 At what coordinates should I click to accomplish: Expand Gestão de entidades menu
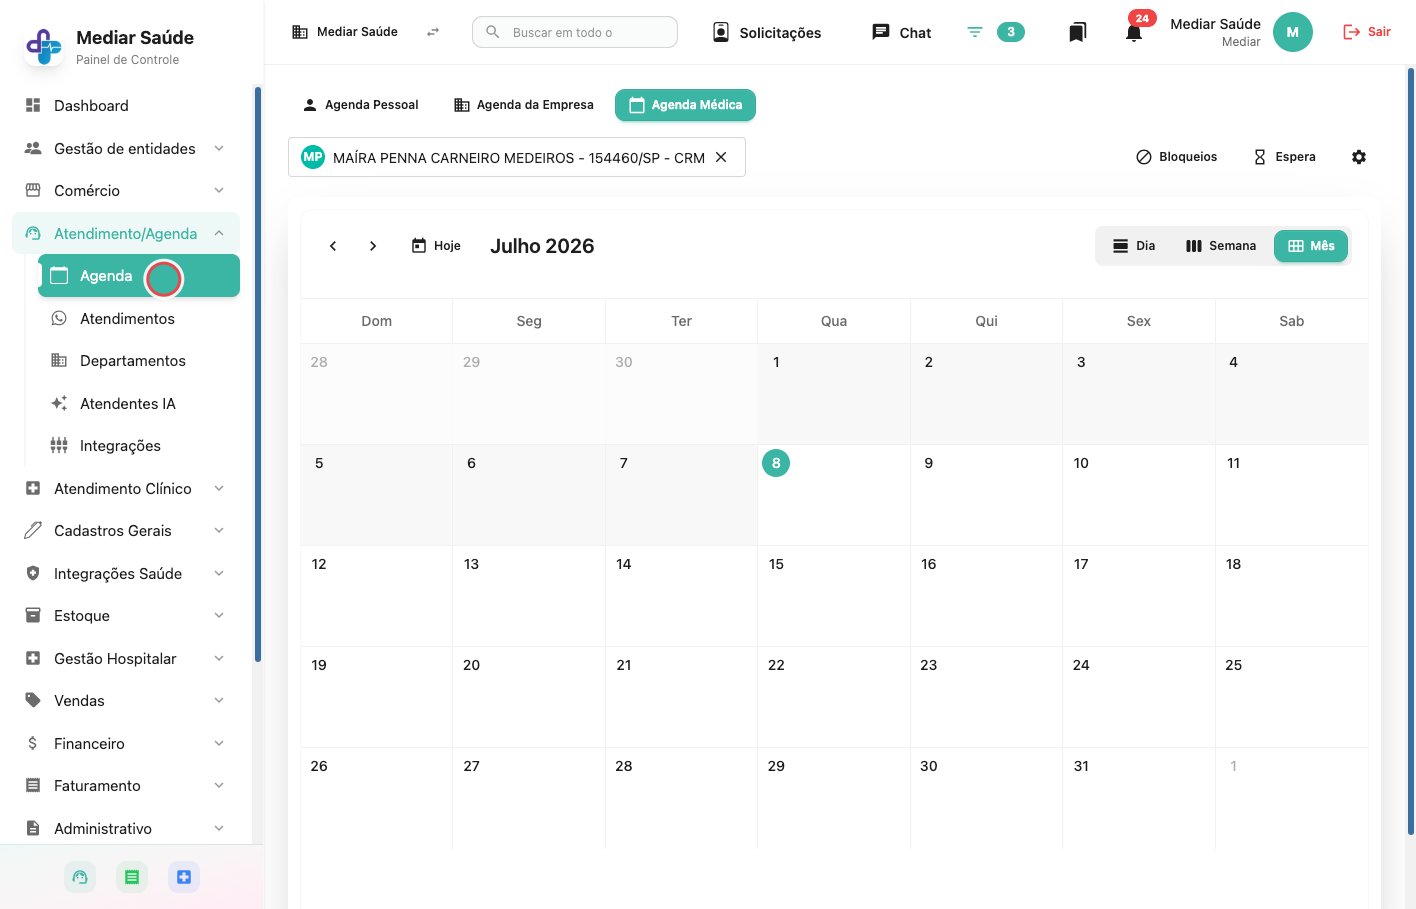pos(125,148)
